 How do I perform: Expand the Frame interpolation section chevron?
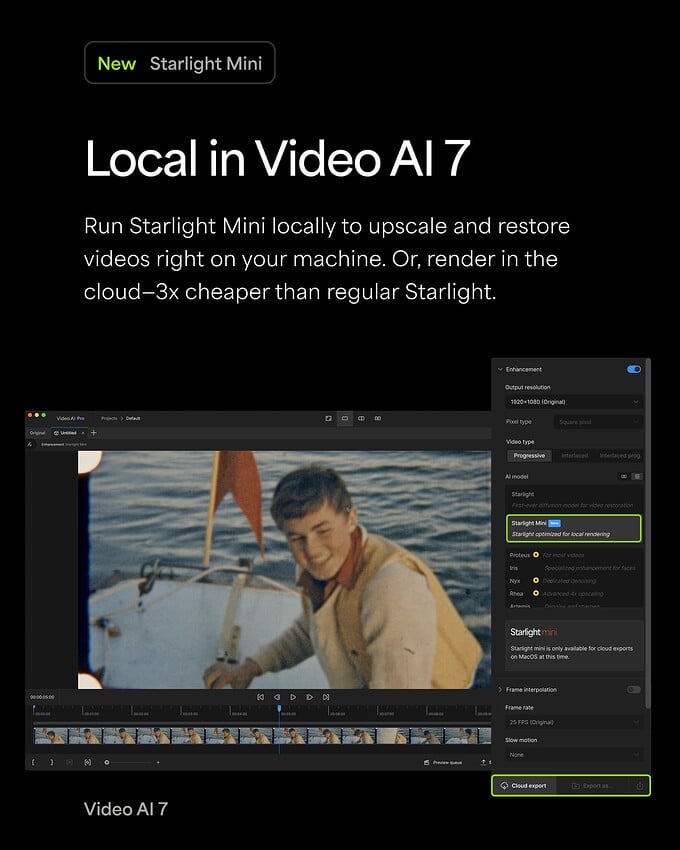(500, 690)
